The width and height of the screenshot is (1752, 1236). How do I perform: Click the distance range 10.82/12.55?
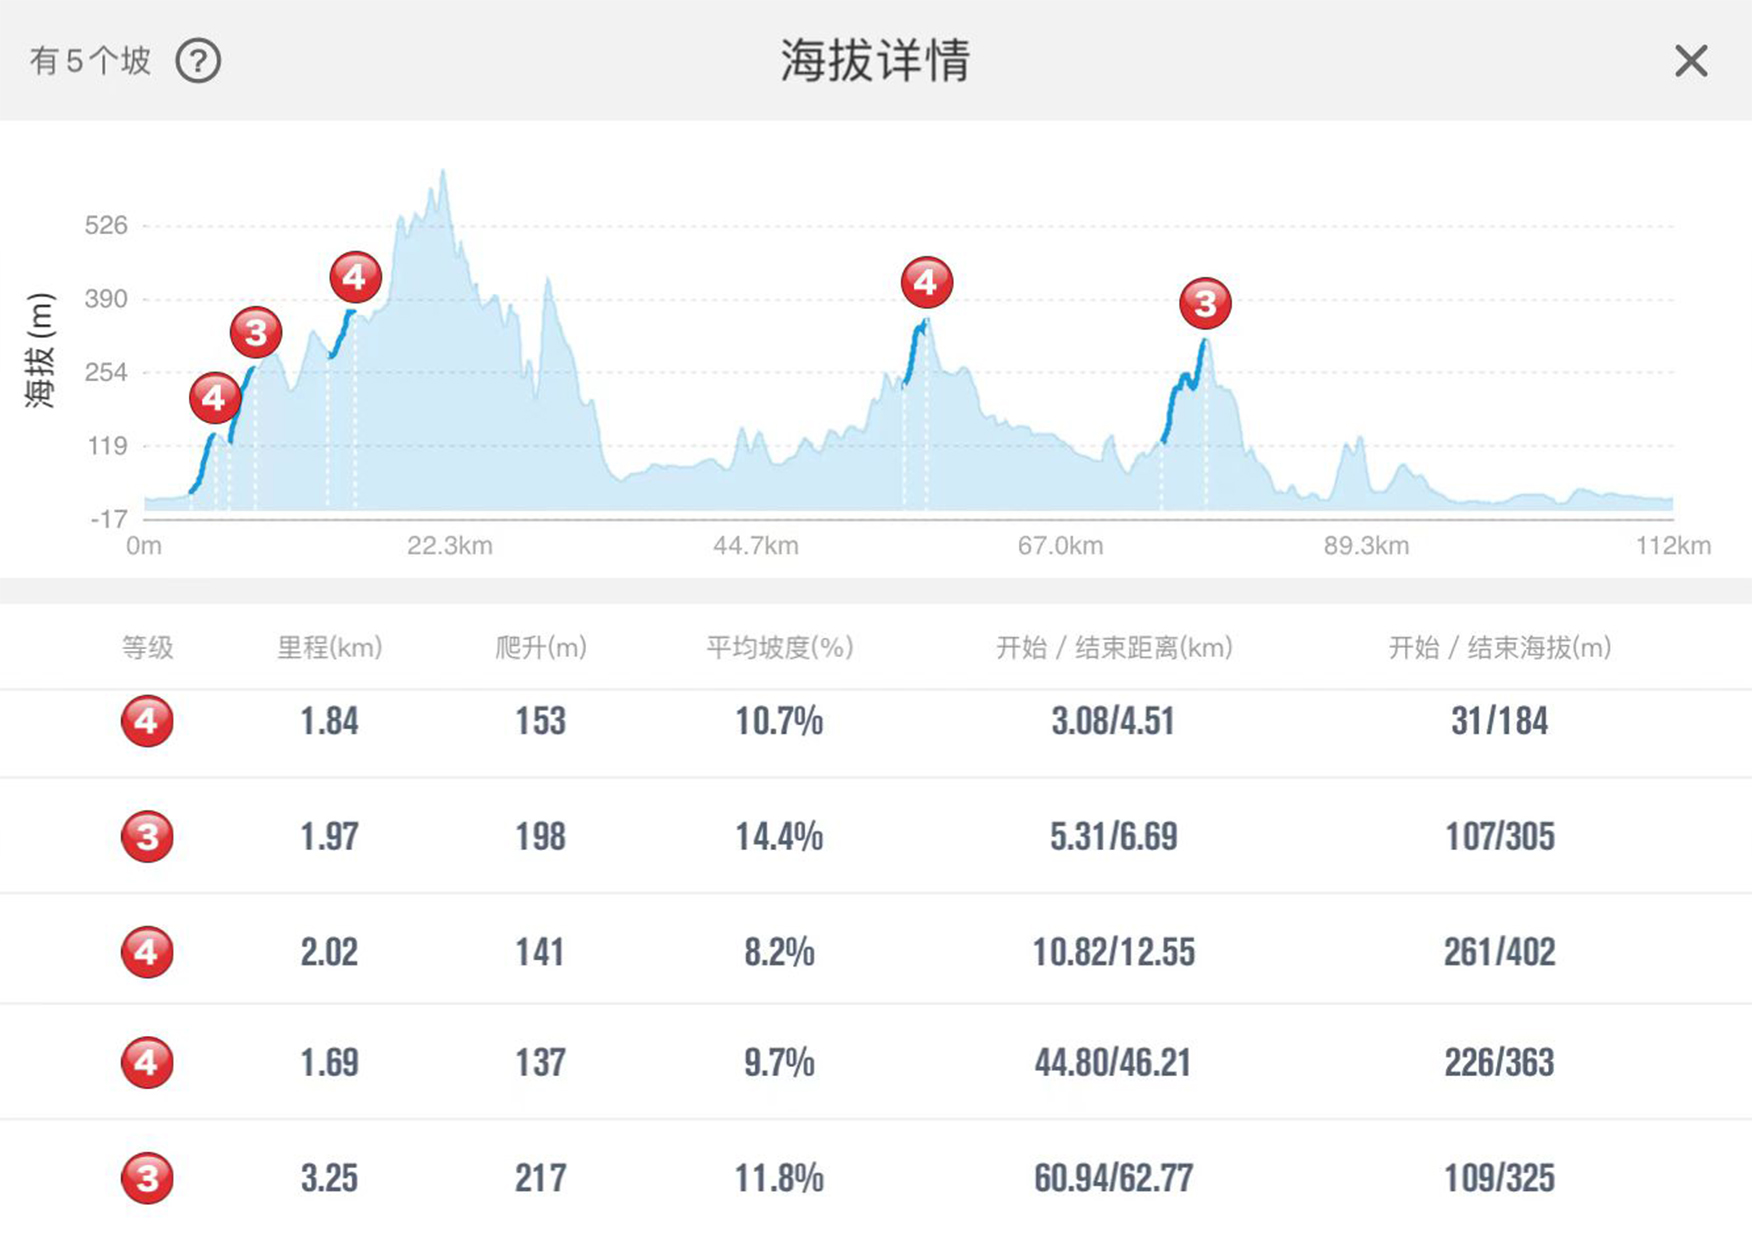pos(1114,952)
